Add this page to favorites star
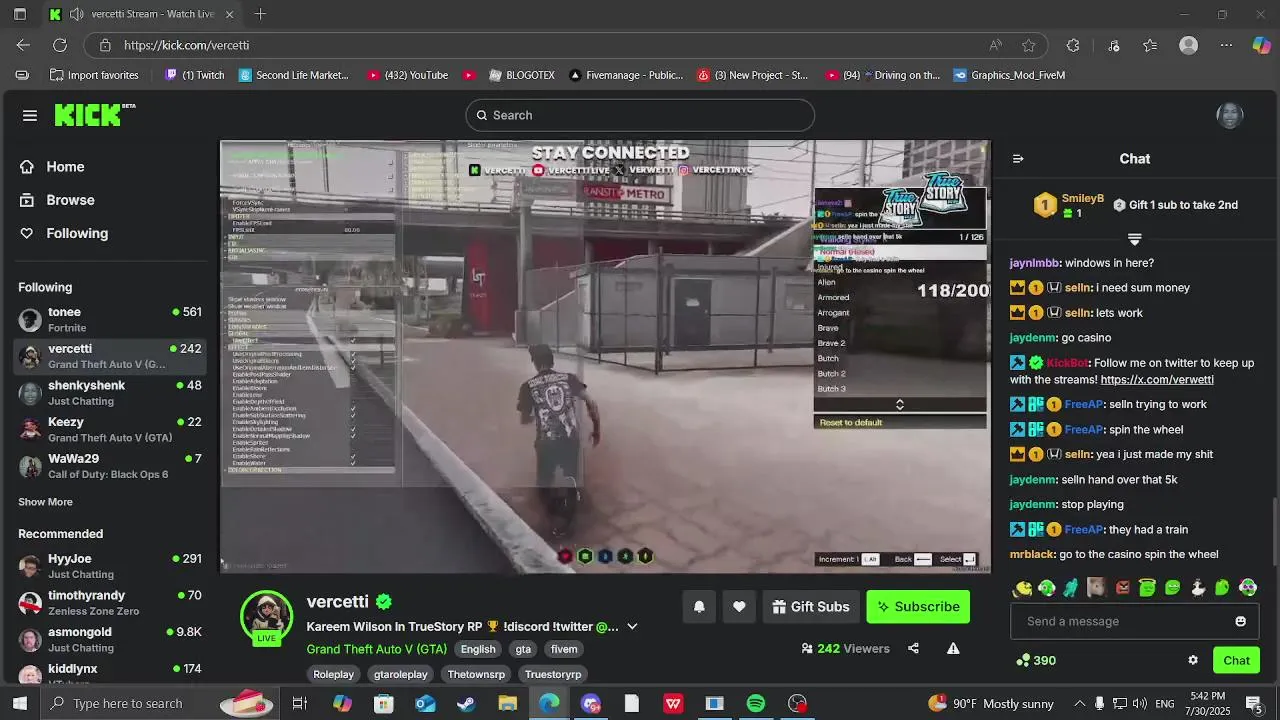The height and width of the screenshot is (720, 1280). 1029,45
